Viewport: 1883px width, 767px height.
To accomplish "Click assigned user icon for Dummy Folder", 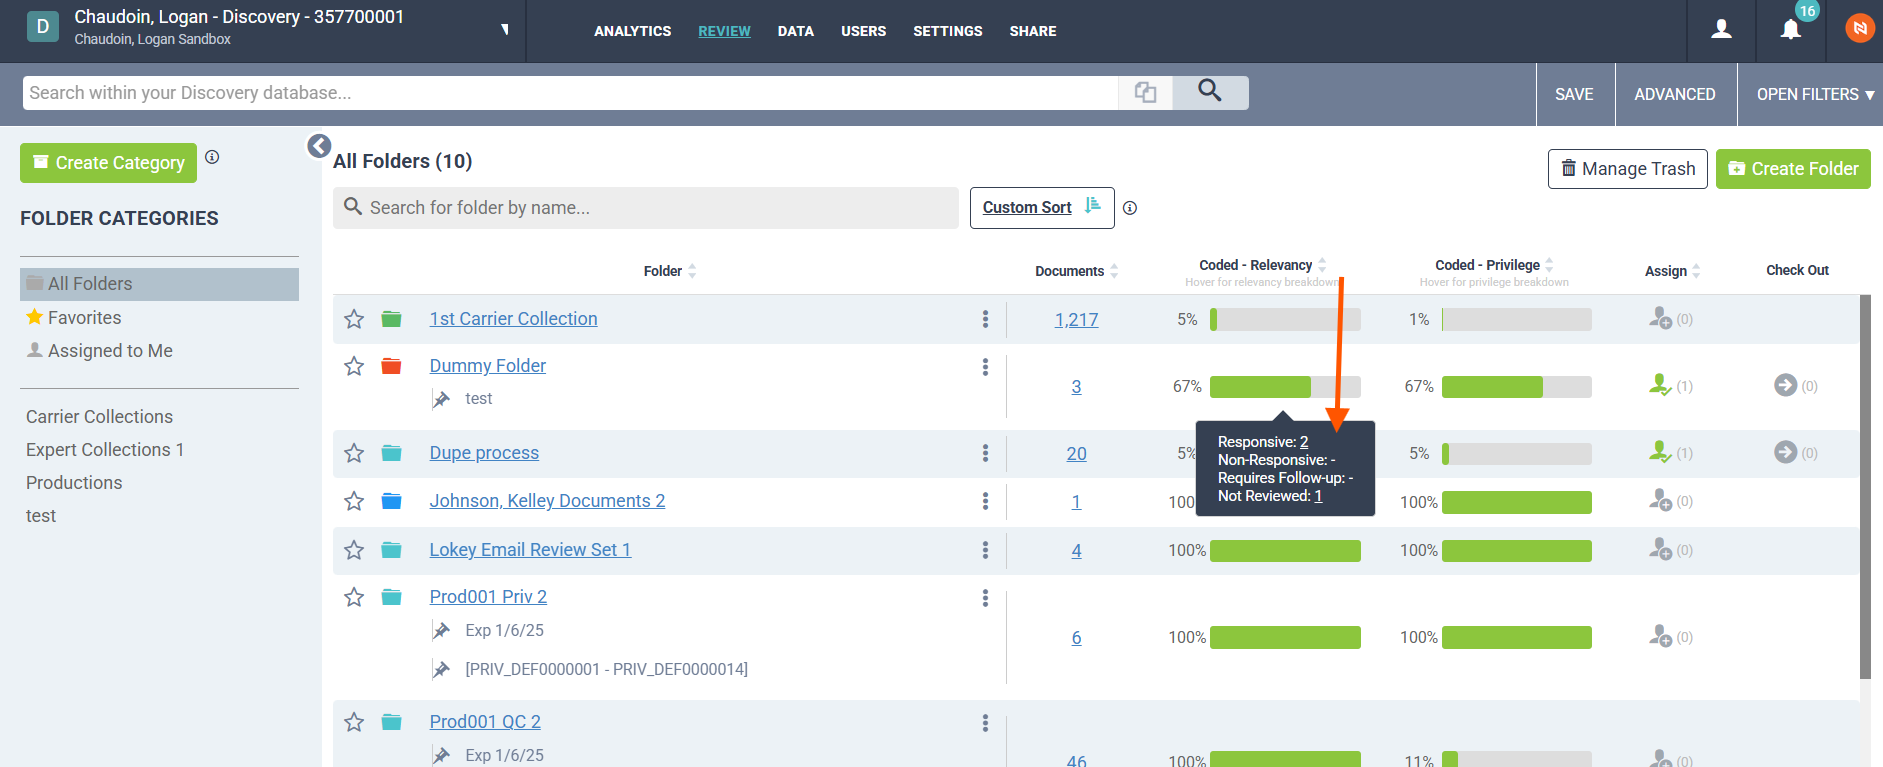I will pyautogui.click(x=1660, y=385).
